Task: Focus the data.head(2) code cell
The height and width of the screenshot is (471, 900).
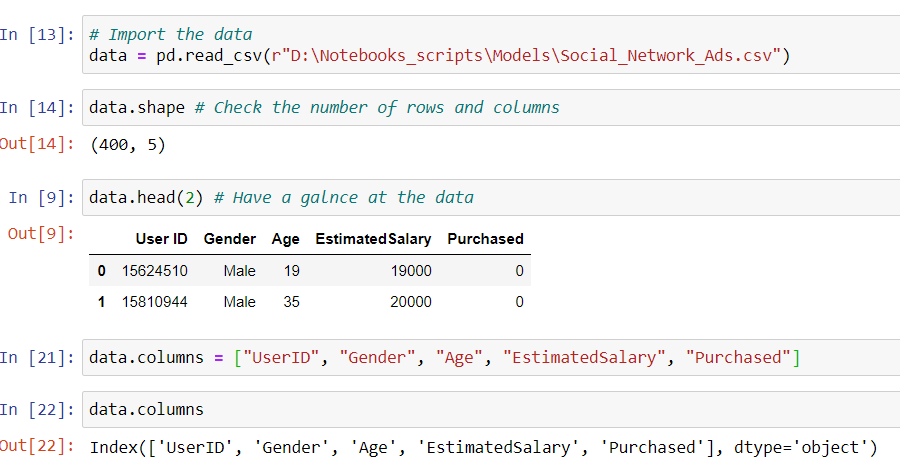Action: (x=490, y=197)
